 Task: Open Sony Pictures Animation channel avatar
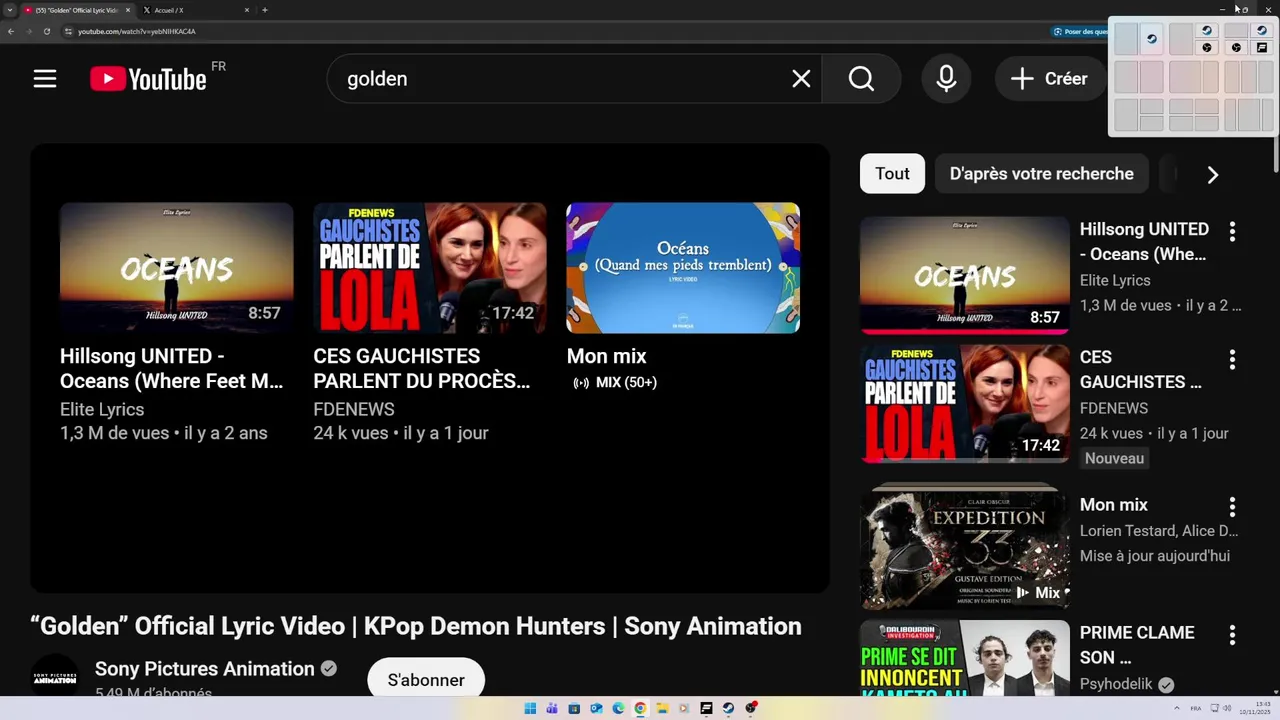click(x=54, y=677)
